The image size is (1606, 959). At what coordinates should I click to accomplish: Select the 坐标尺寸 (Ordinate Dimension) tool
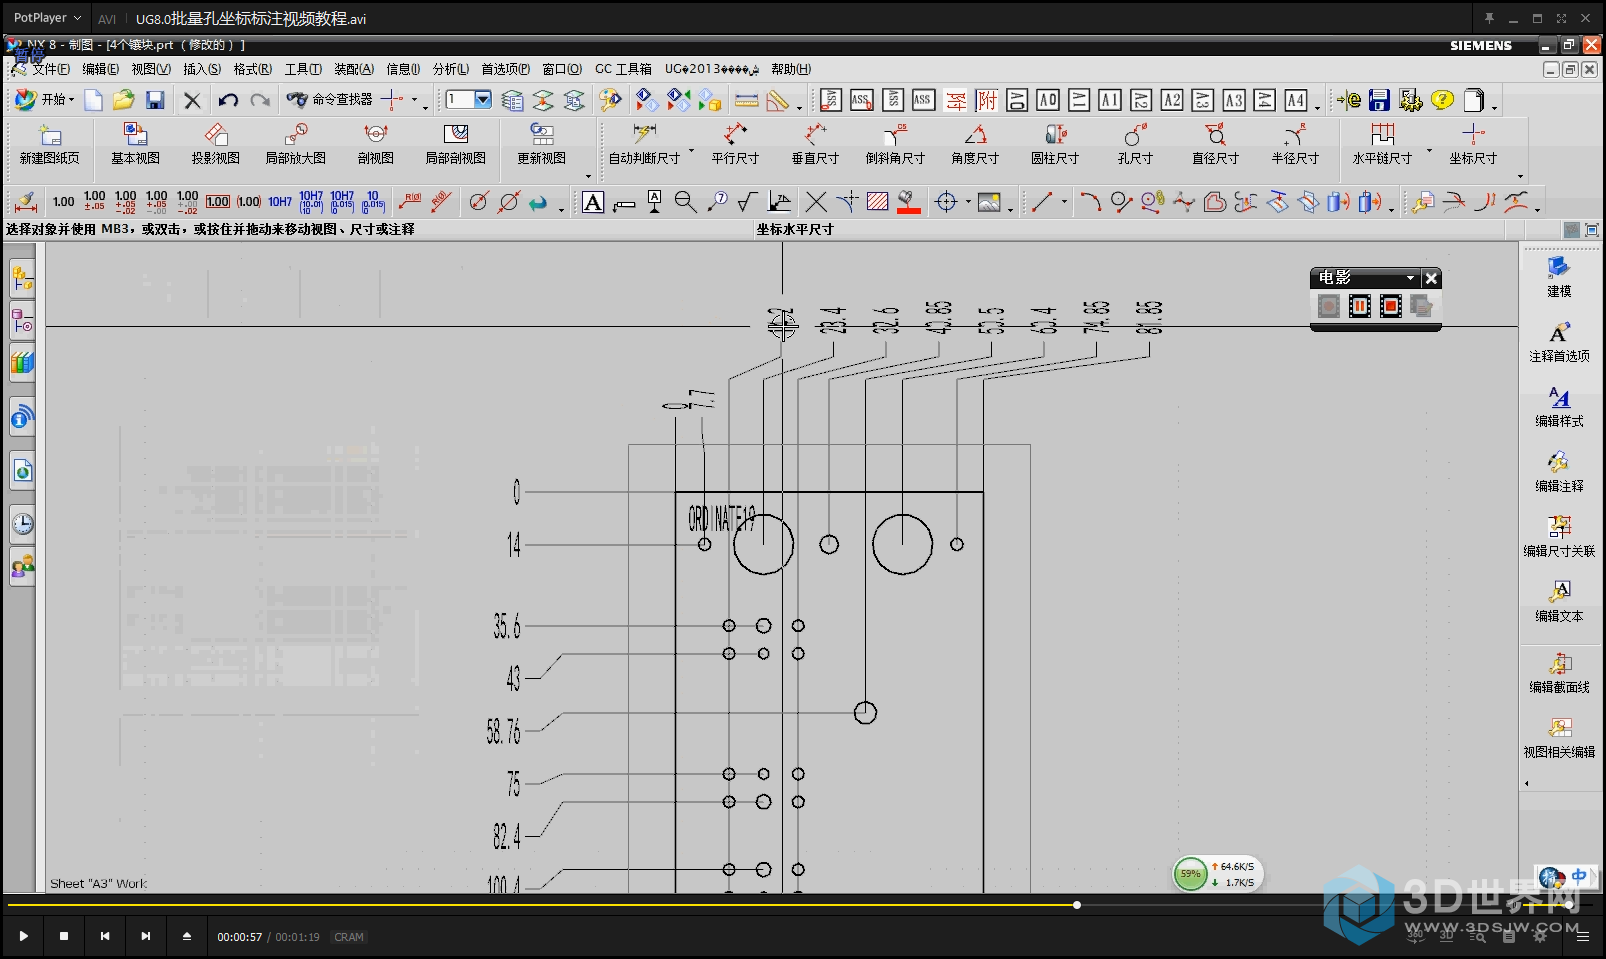coord(1473,144)
